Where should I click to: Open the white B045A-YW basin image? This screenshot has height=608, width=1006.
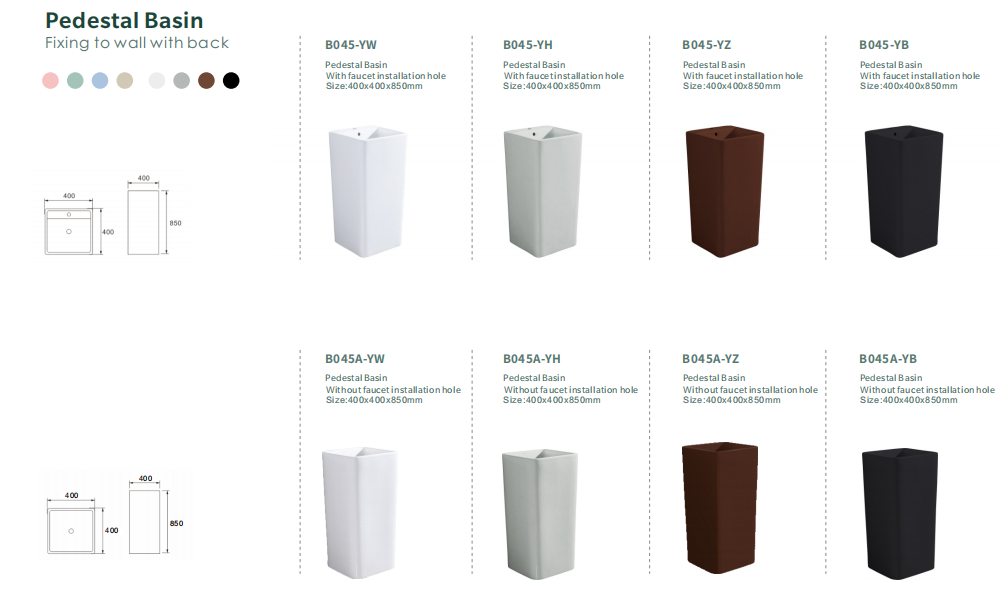click(359, 513)
